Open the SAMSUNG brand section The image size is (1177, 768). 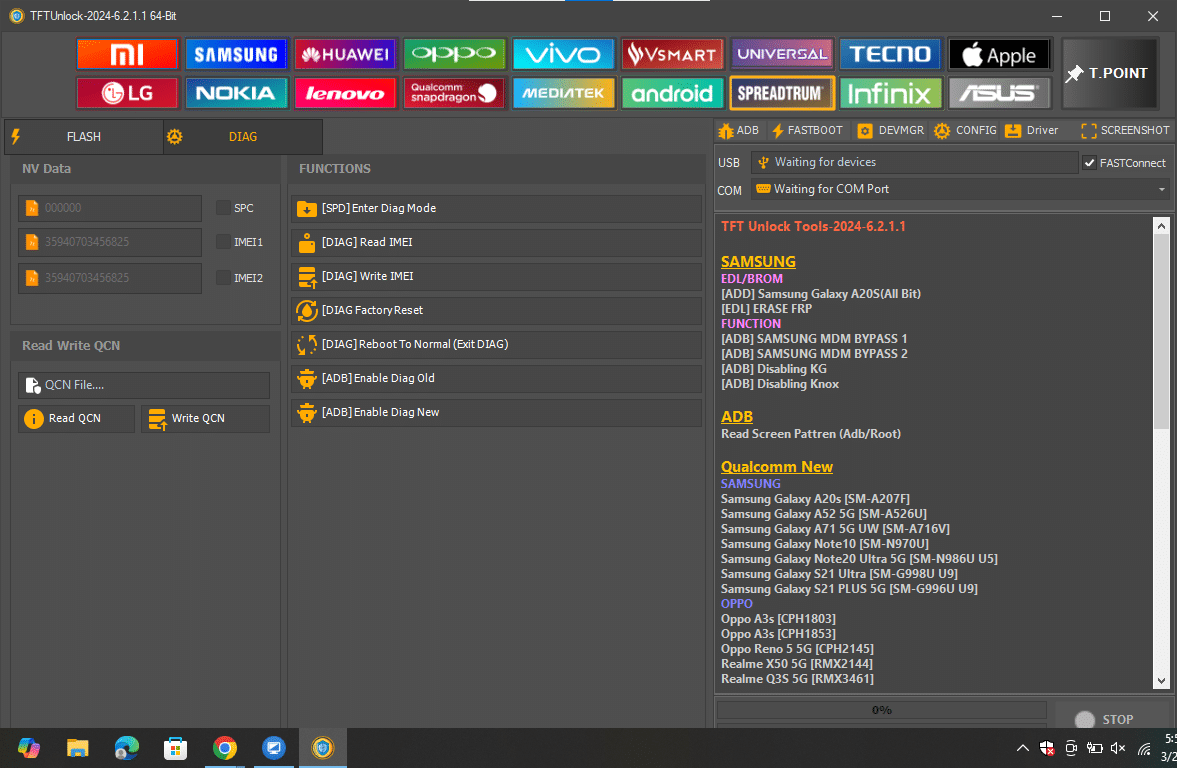(x=236, y=53)
